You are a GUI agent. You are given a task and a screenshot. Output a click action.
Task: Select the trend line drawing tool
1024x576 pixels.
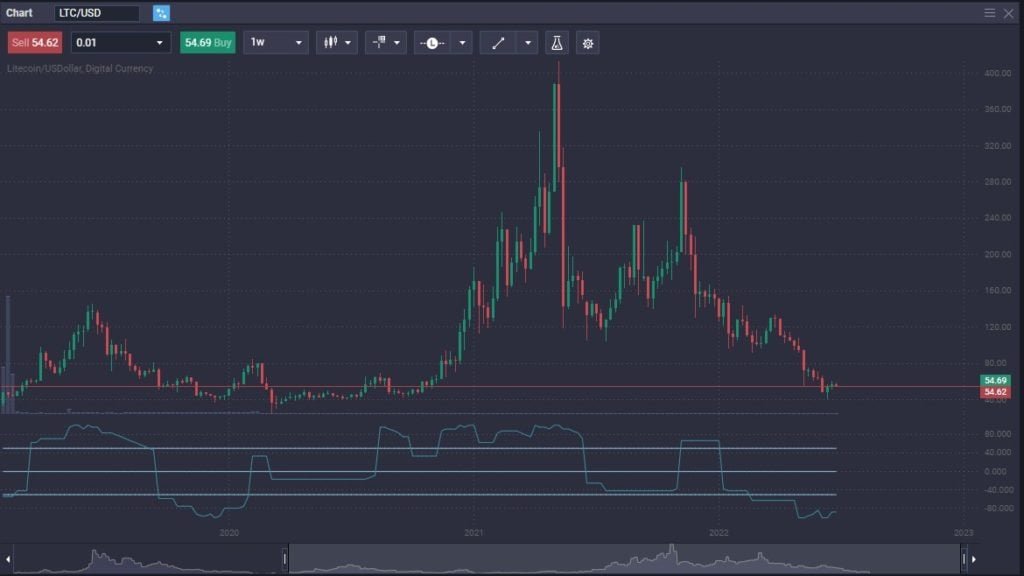[499, 42]
